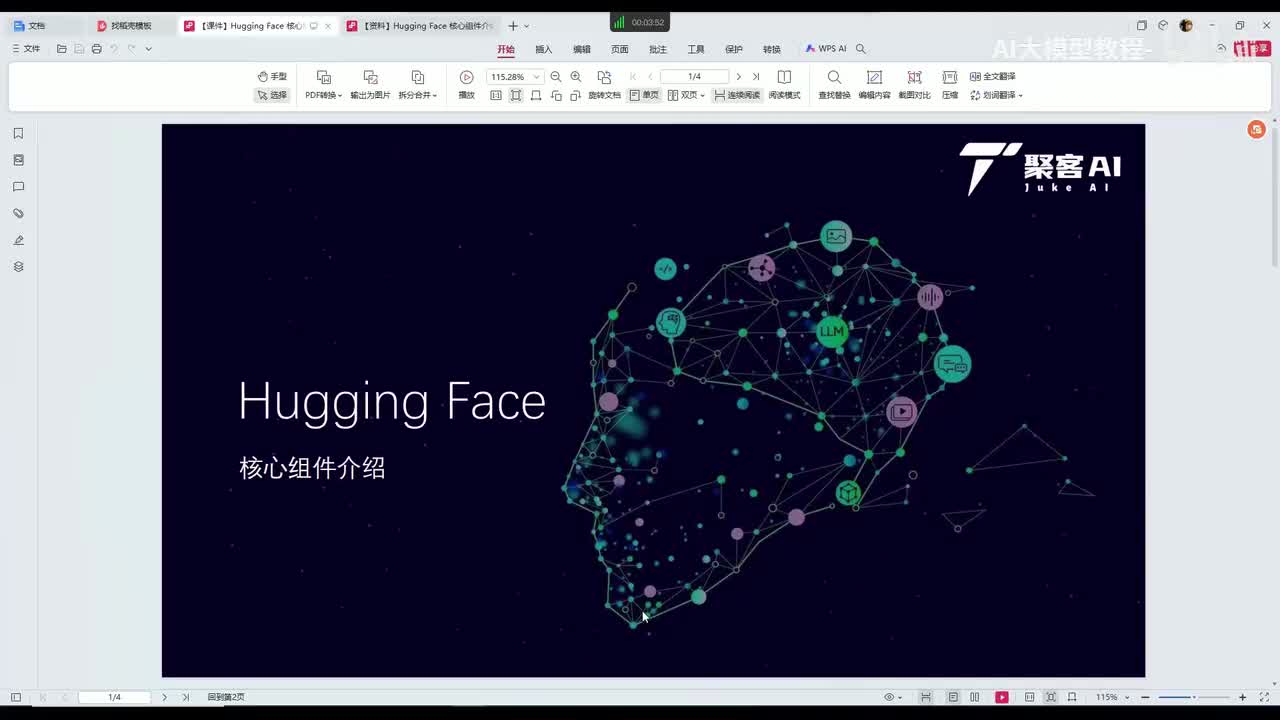Screen dimensions: 1280x720
Task: Go to next page arrow in toolbar
Action: coord(739,77)
